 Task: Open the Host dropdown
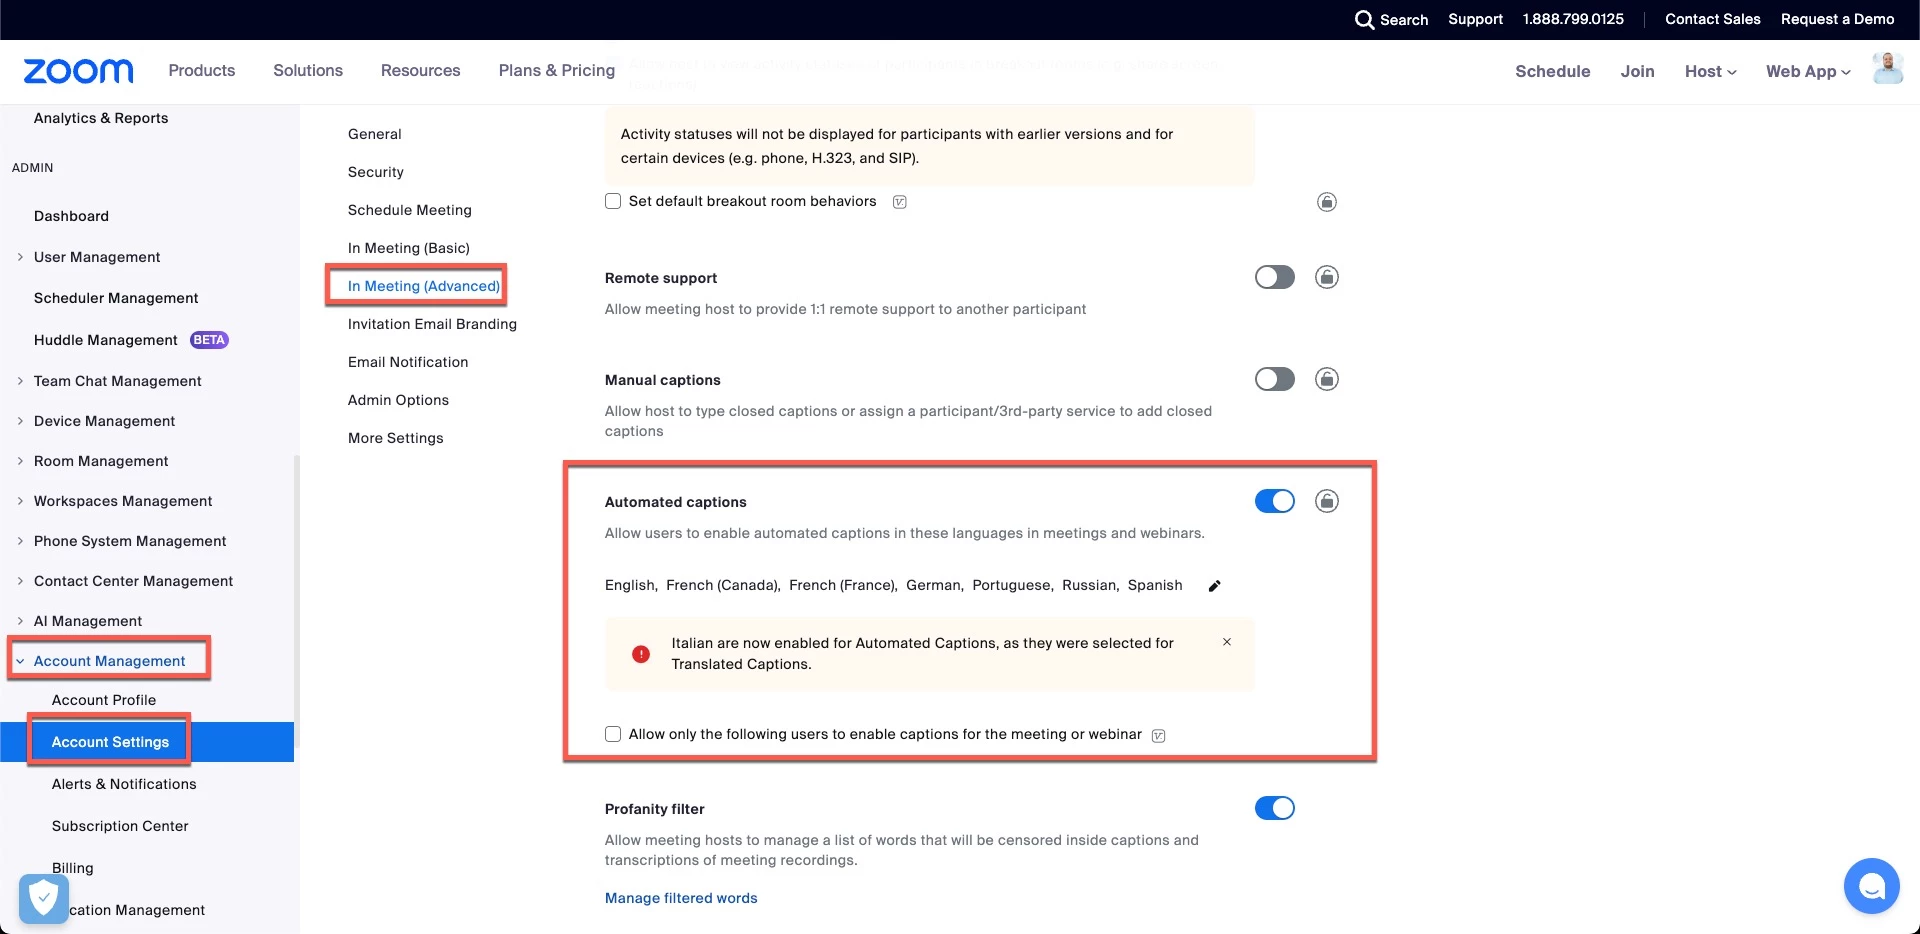tap(1710, 71)
